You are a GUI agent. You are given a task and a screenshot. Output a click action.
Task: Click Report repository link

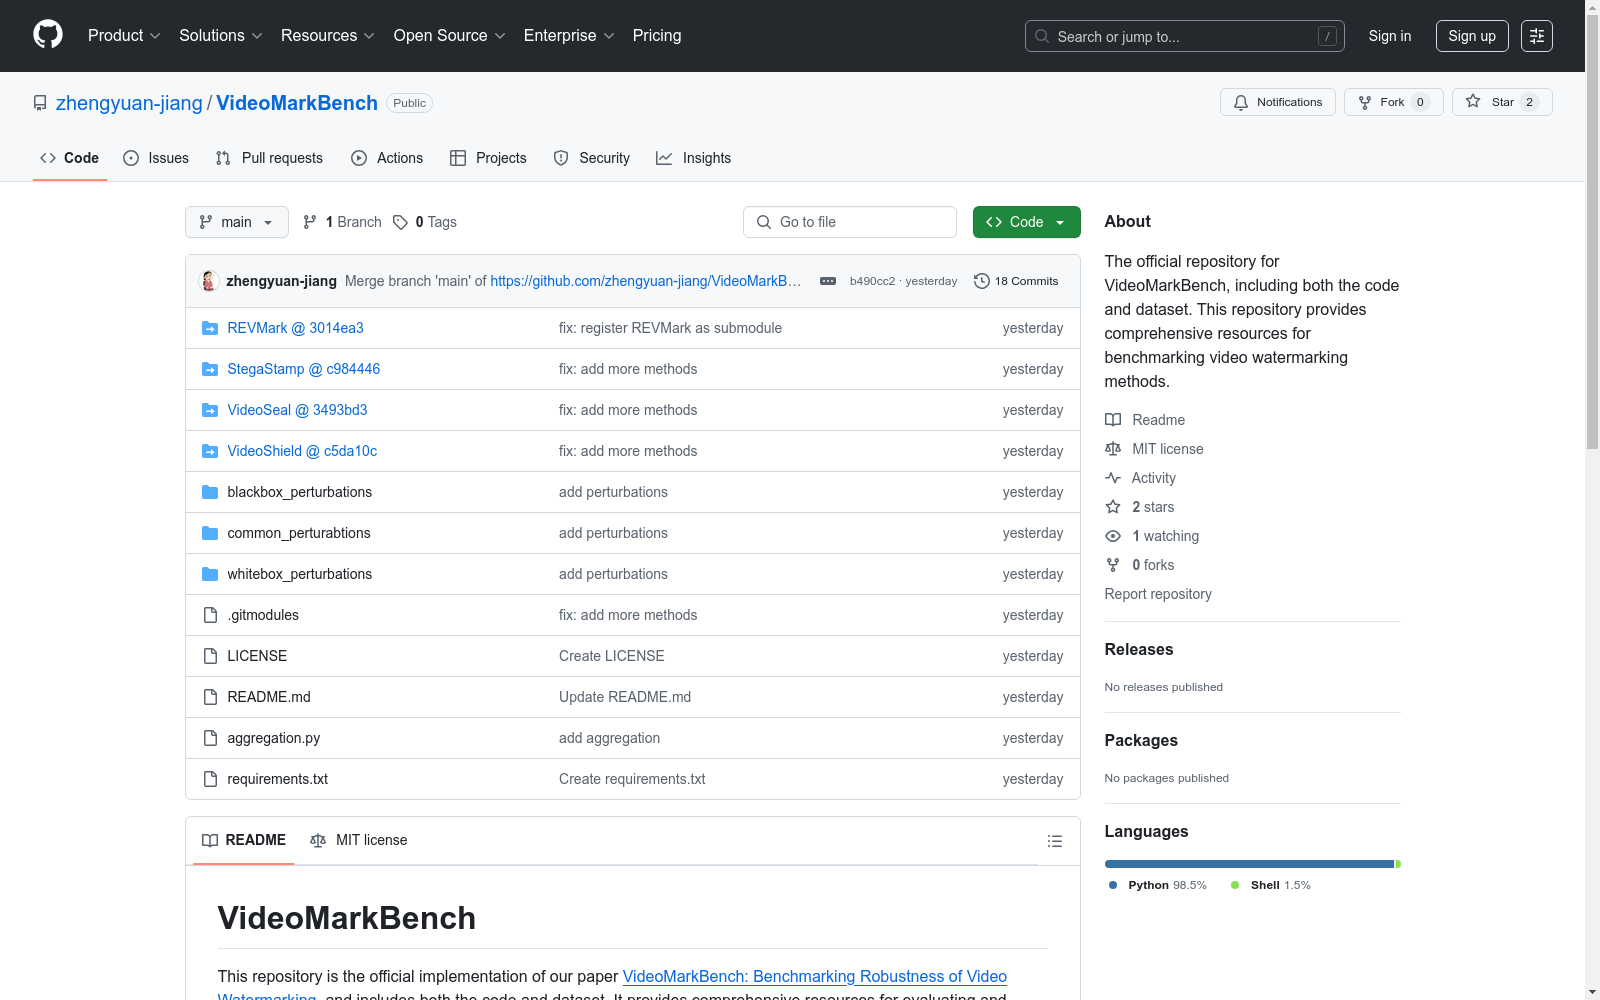[1158, 594]
